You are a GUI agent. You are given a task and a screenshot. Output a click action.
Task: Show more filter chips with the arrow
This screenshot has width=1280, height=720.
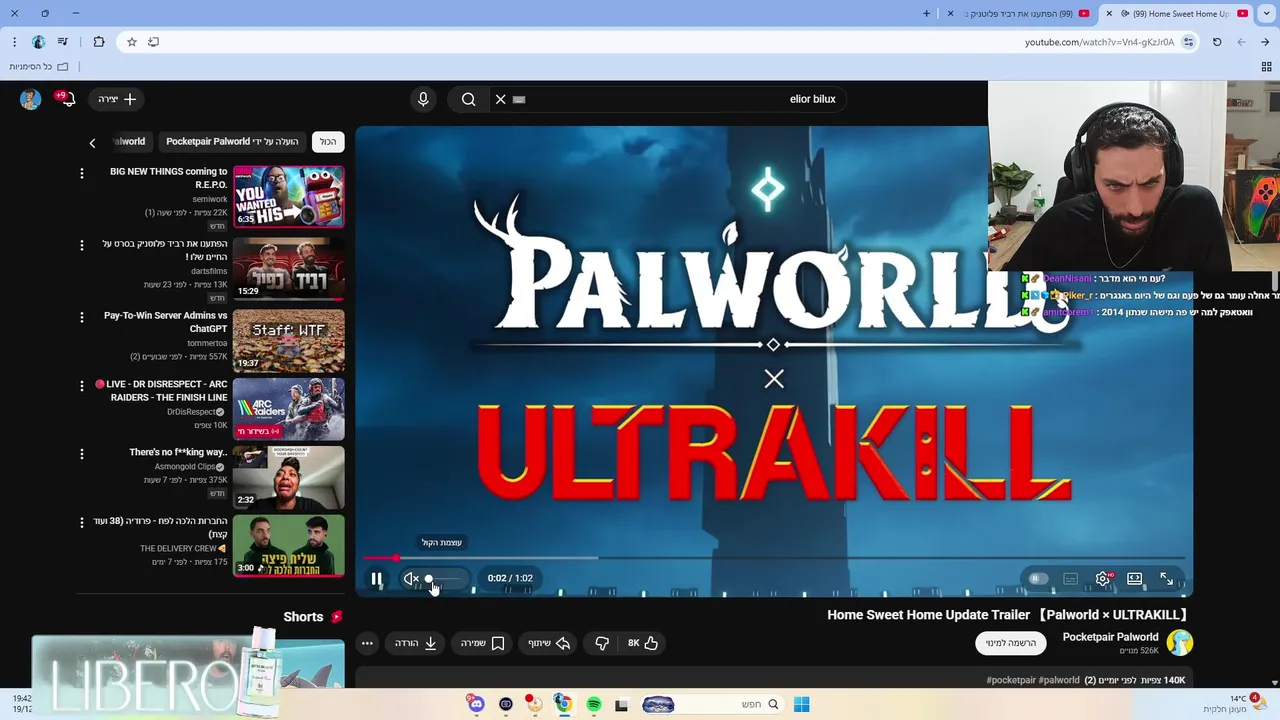click(x=92, y=143)
